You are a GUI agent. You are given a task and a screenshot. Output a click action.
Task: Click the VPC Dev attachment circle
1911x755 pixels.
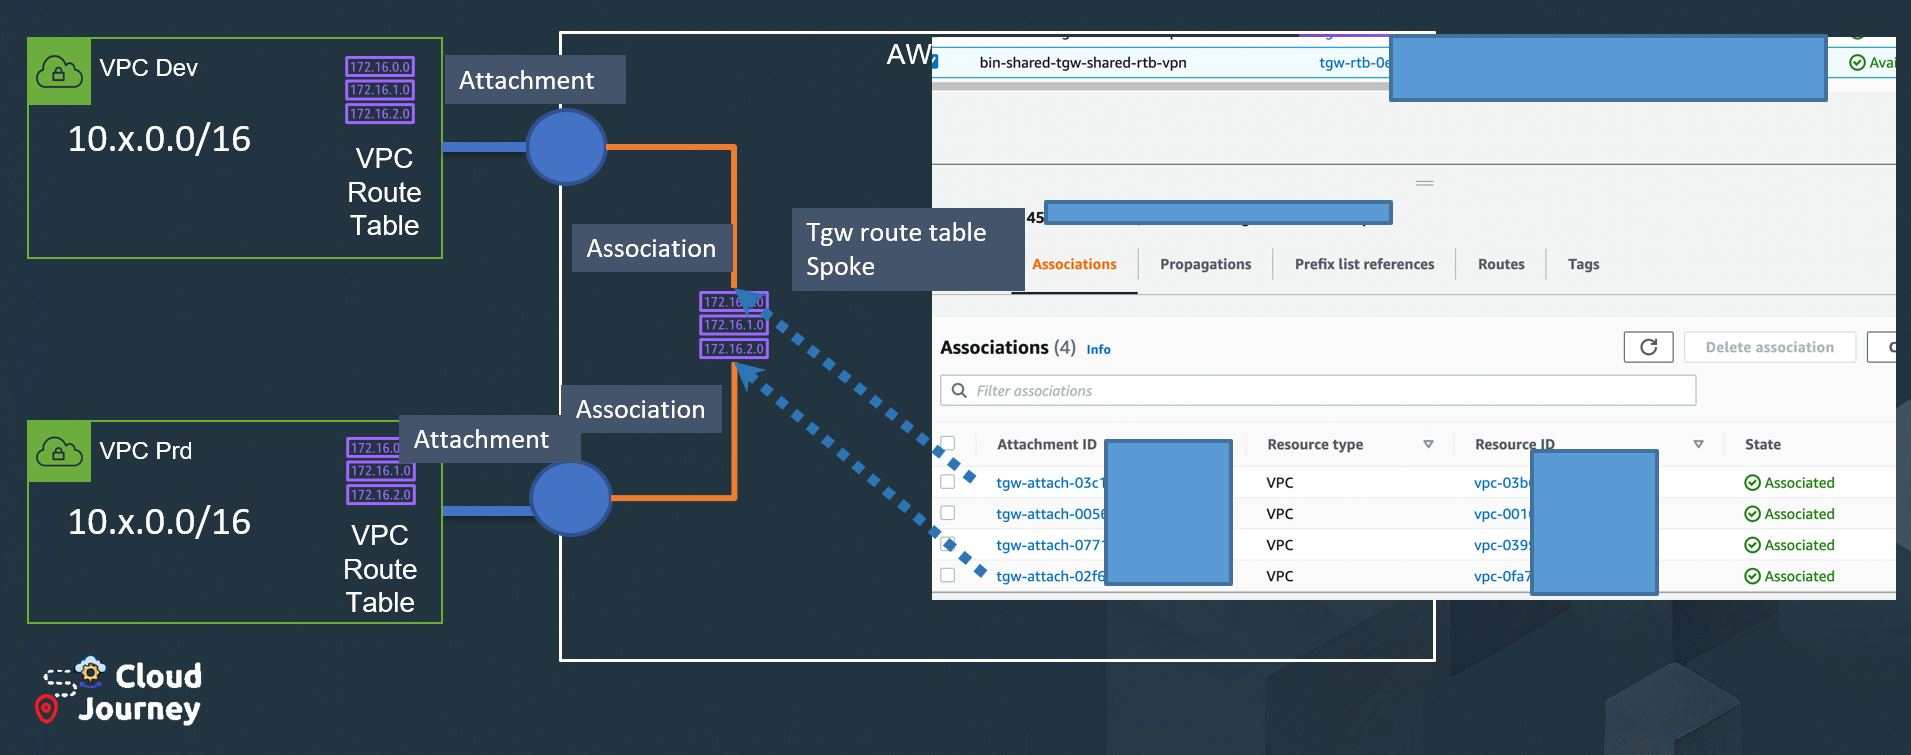point(566,147)
